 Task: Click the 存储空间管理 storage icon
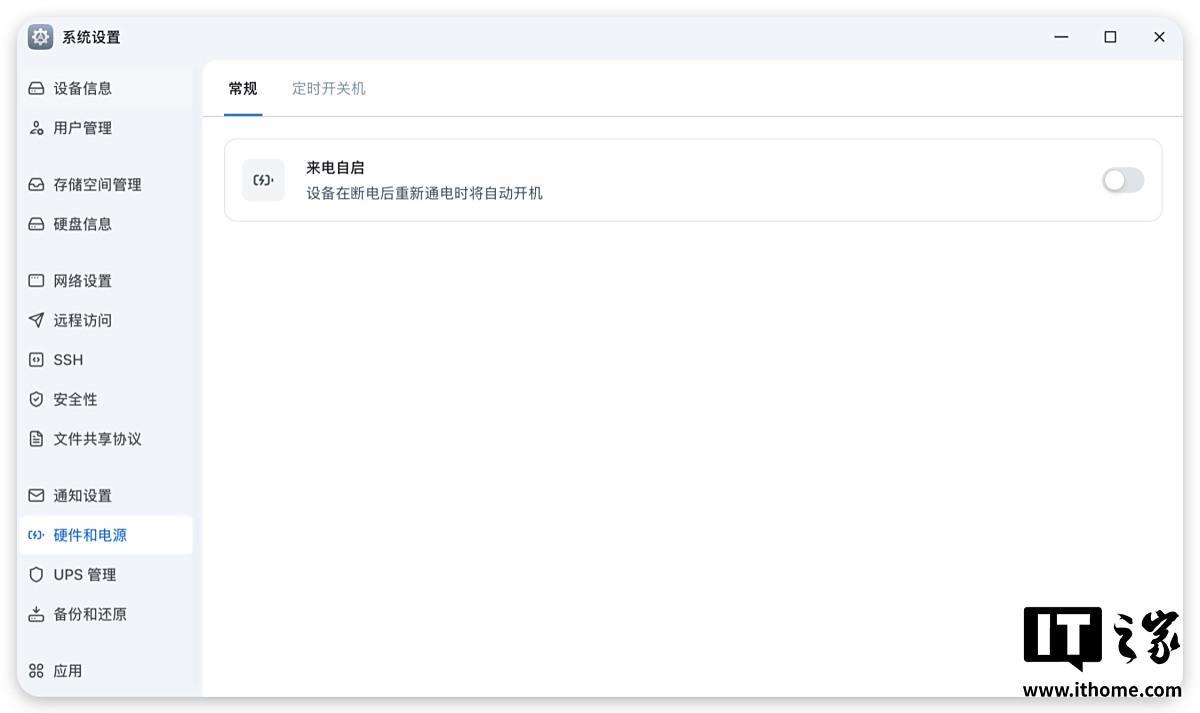point(36,185)
